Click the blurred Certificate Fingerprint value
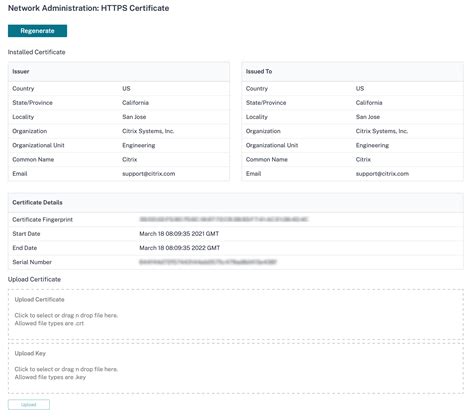This screenshot has height=419, width=474. coord(224,219)
